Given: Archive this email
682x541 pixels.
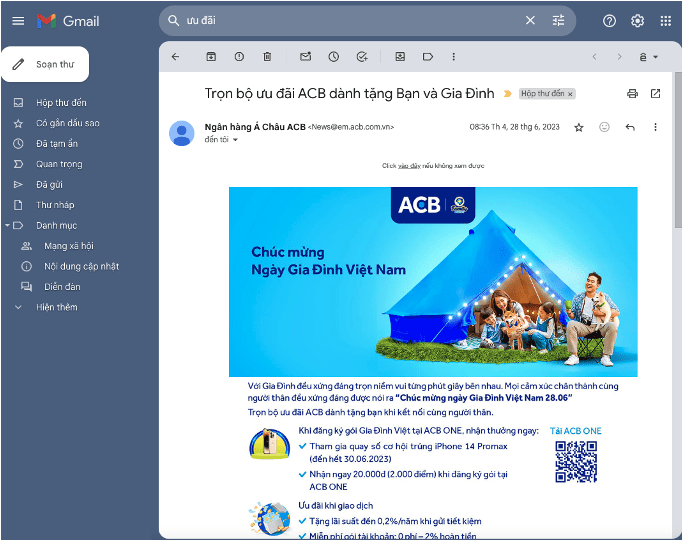Looking at the screenshot, I should 211,57.
